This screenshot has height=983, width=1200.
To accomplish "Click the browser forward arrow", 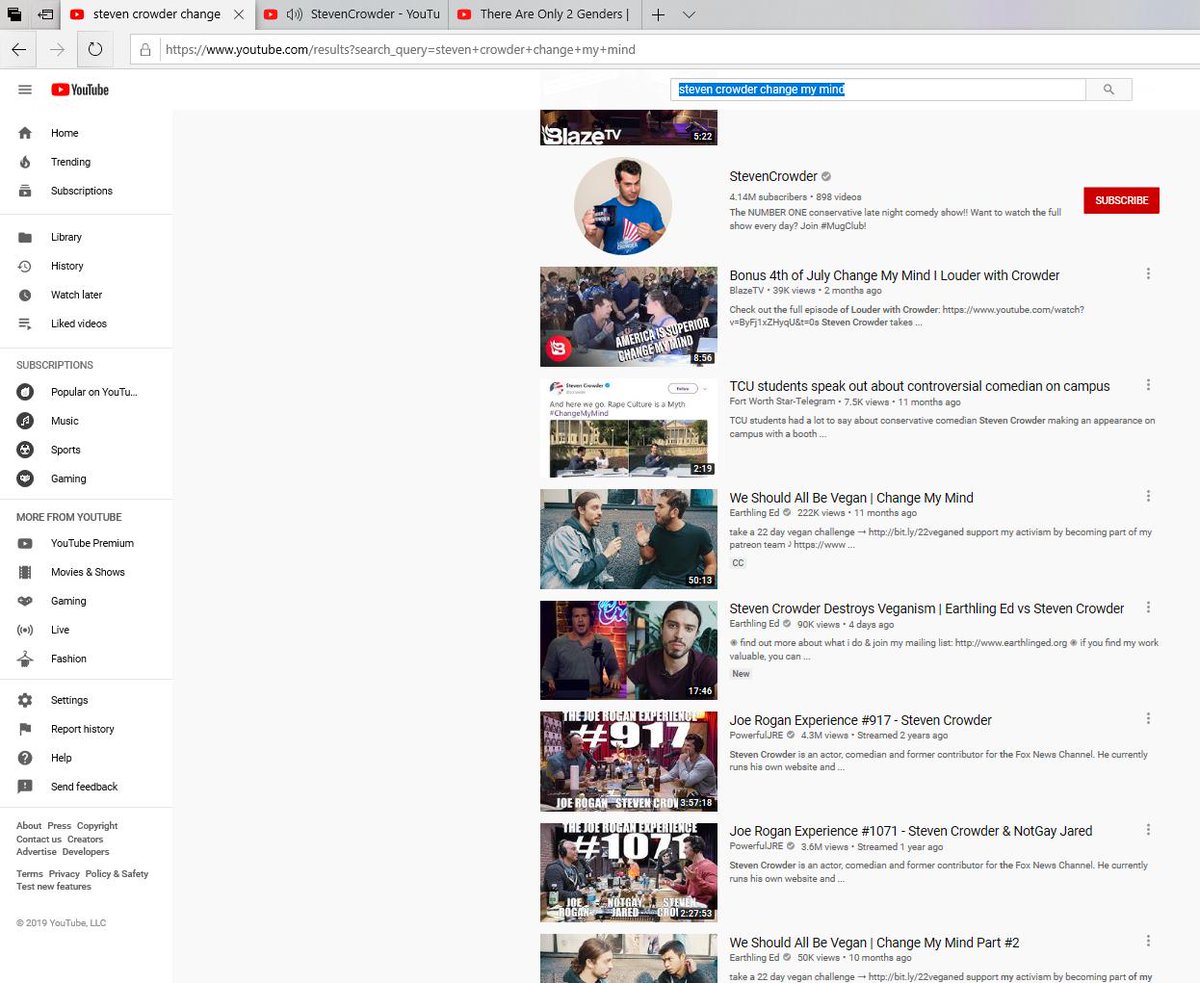I will point(58,49).
